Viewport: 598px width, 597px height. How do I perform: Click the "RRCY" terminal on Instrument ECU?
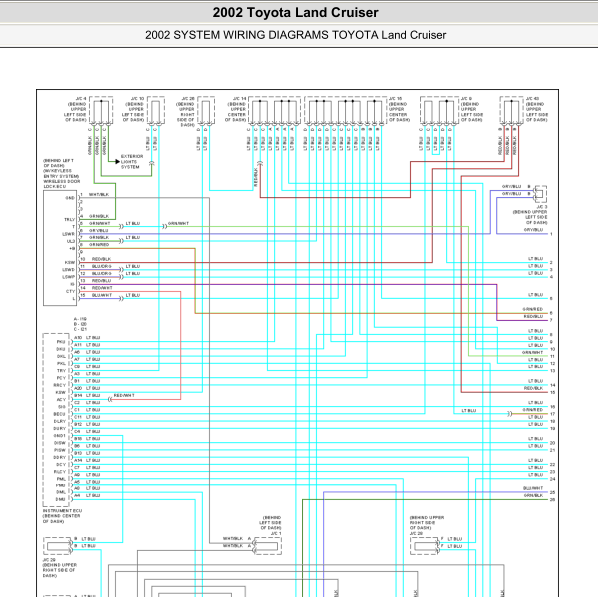tap(60, 385)
